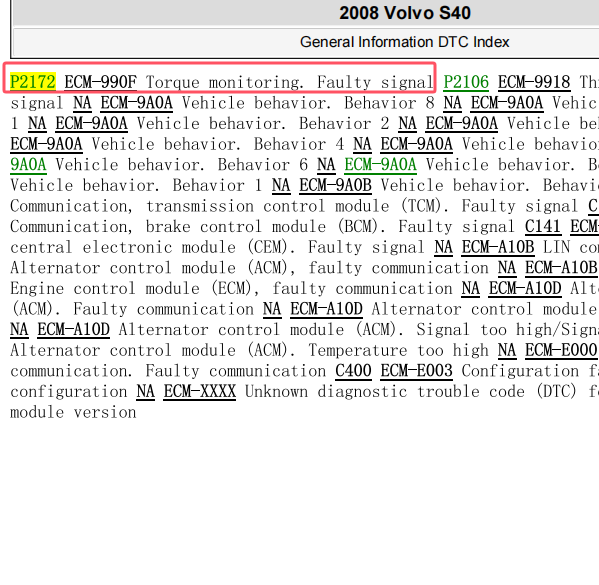Open ECM-A10B link before LIN text
The height and width of the screenshot is (585, 599).
(498, 247)
